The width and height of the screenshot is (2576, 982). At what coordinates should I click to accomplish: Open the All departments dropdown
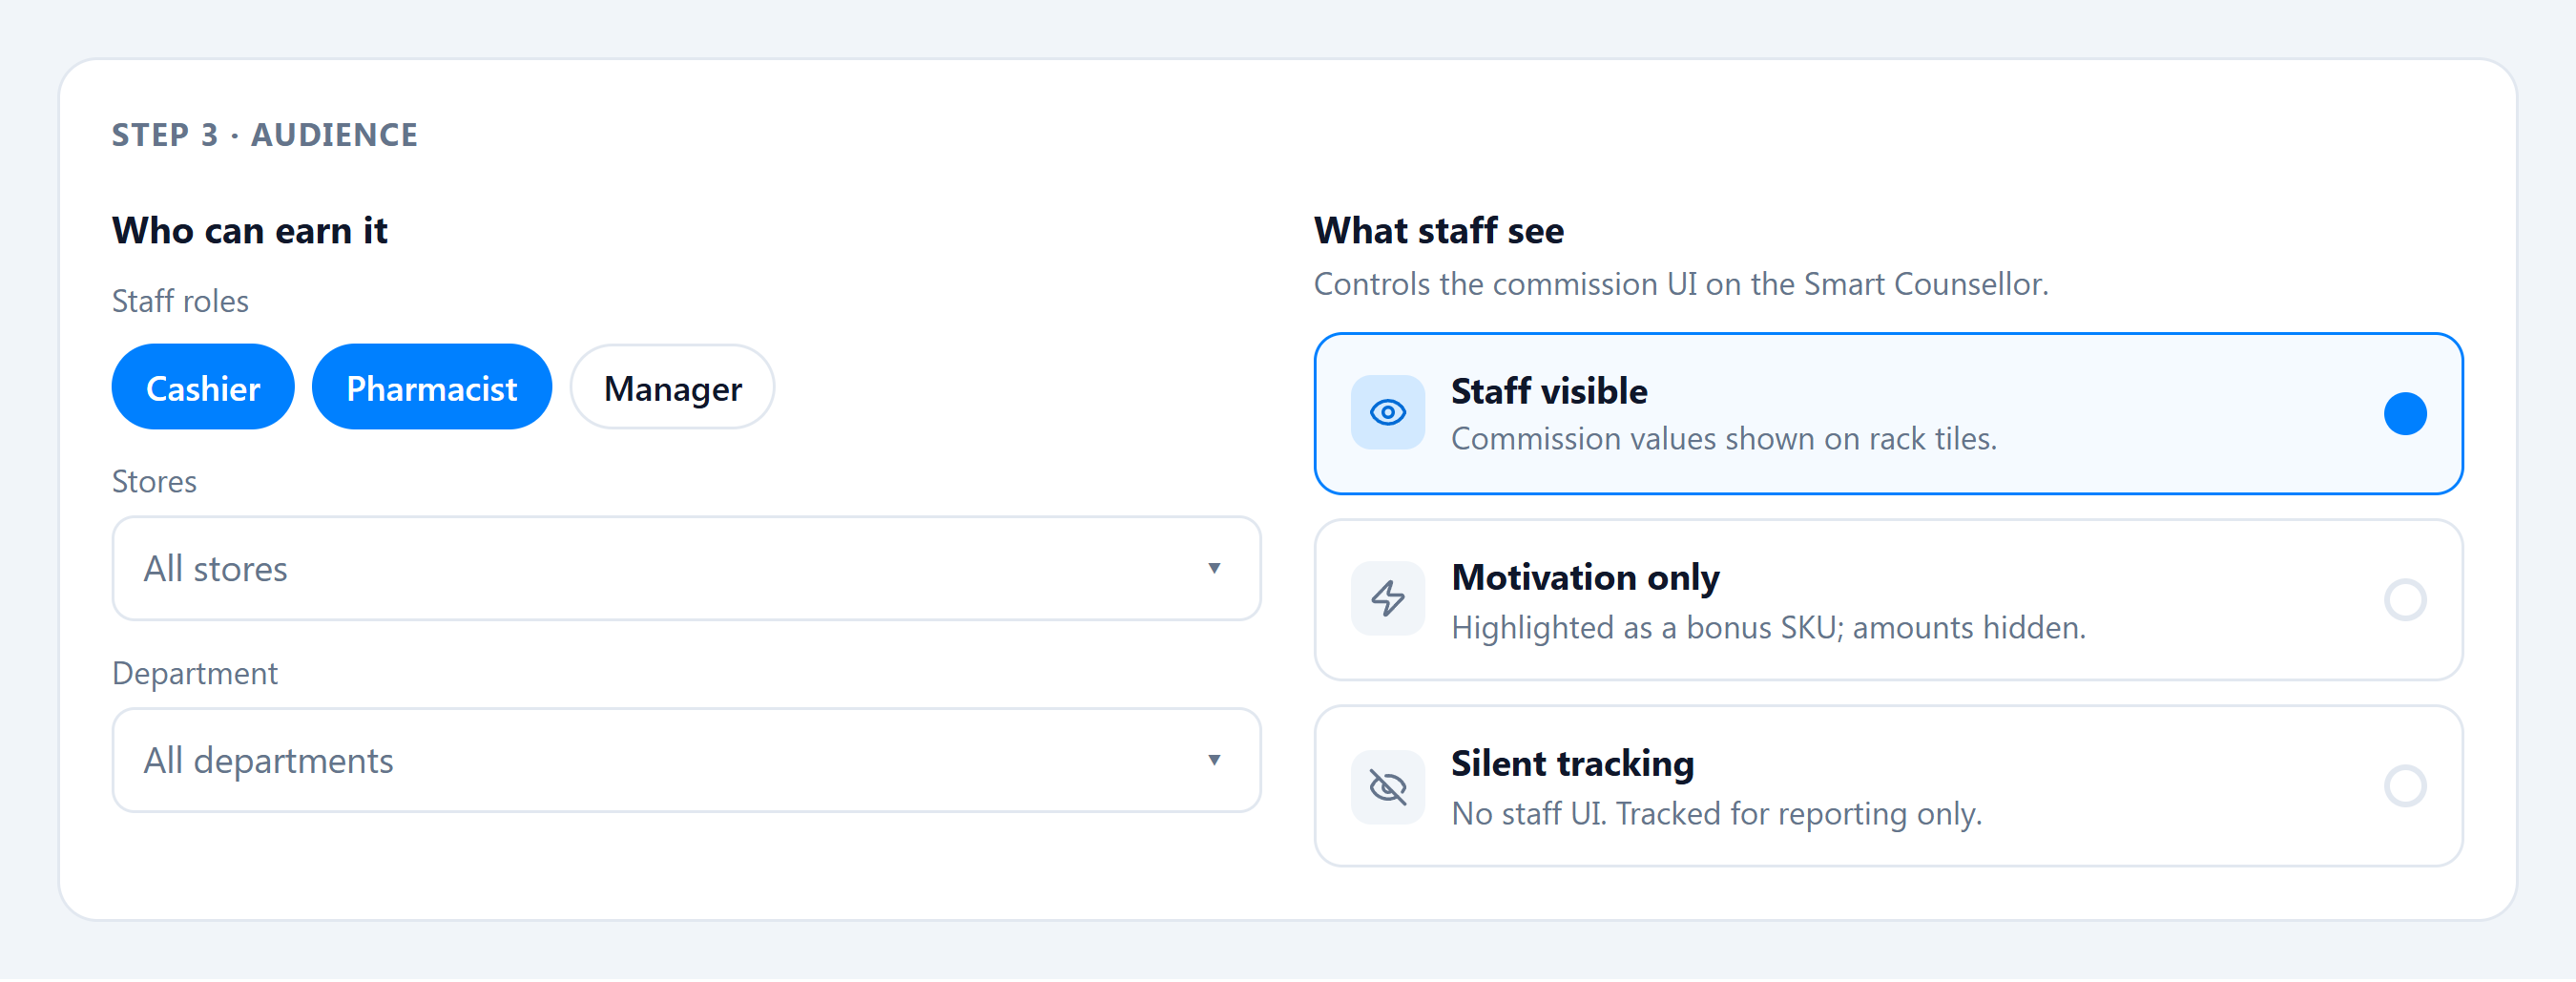pos(686,760)
